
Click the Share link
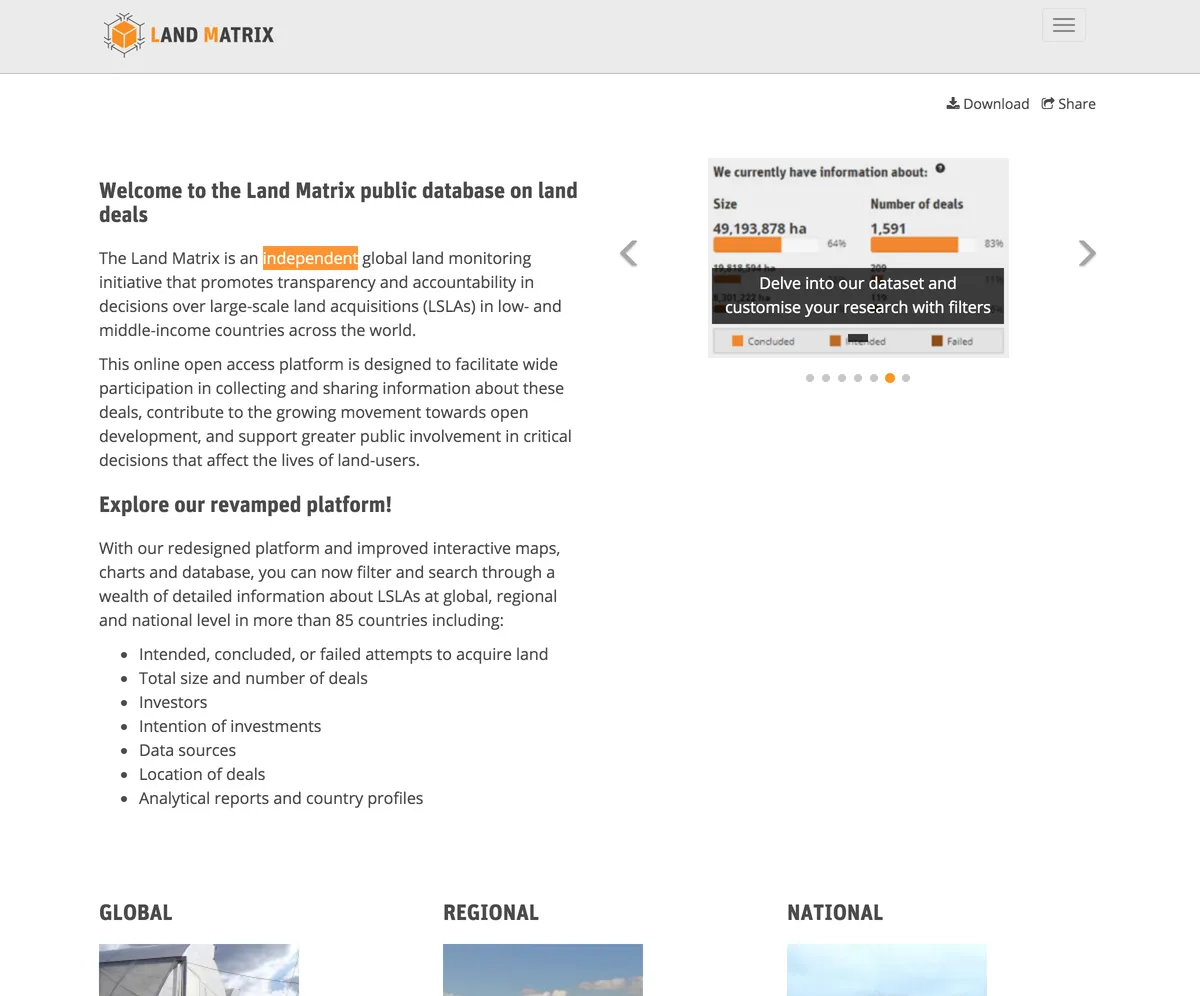(x=1069, y=104)
